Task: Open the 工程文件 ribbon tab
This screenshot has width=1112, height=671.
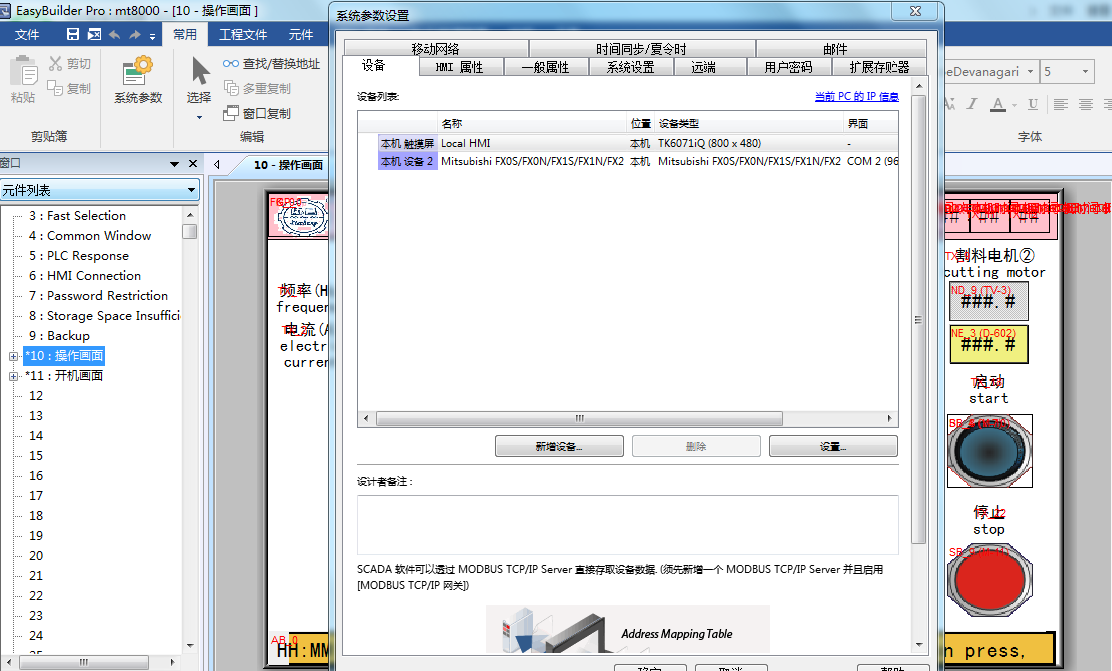Action: point(243,34)
